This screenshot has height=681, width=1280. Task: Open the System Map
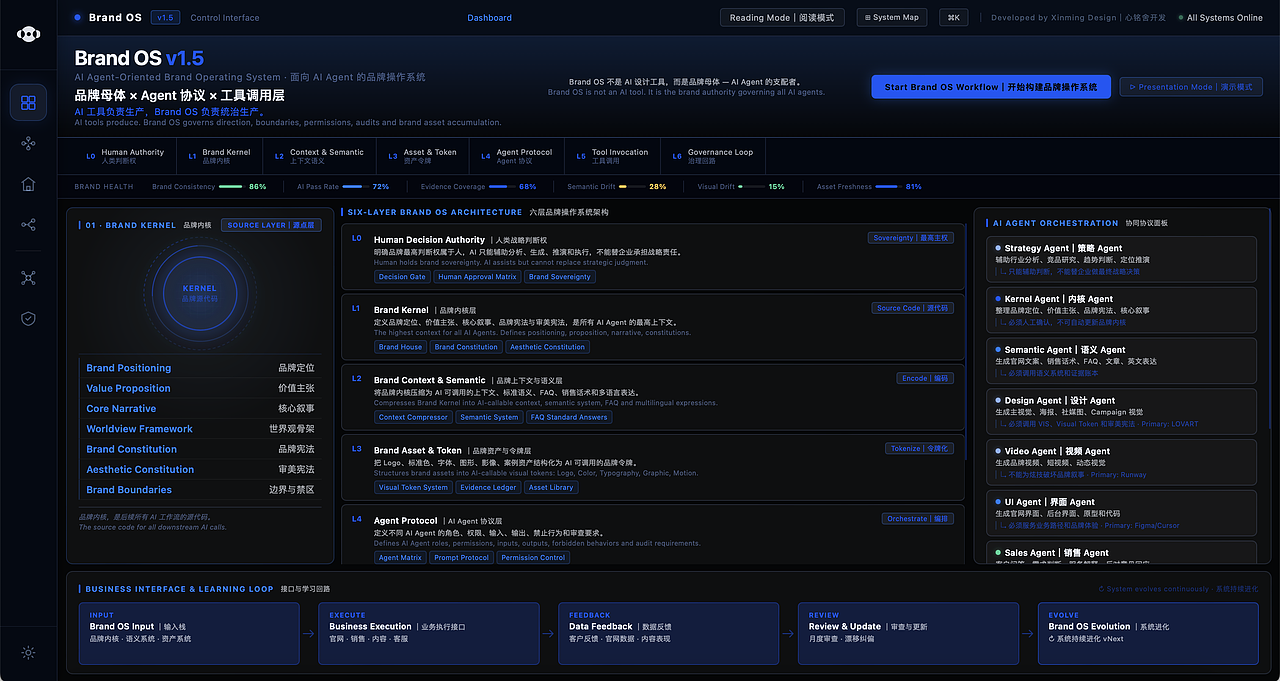tap(891, 17)
